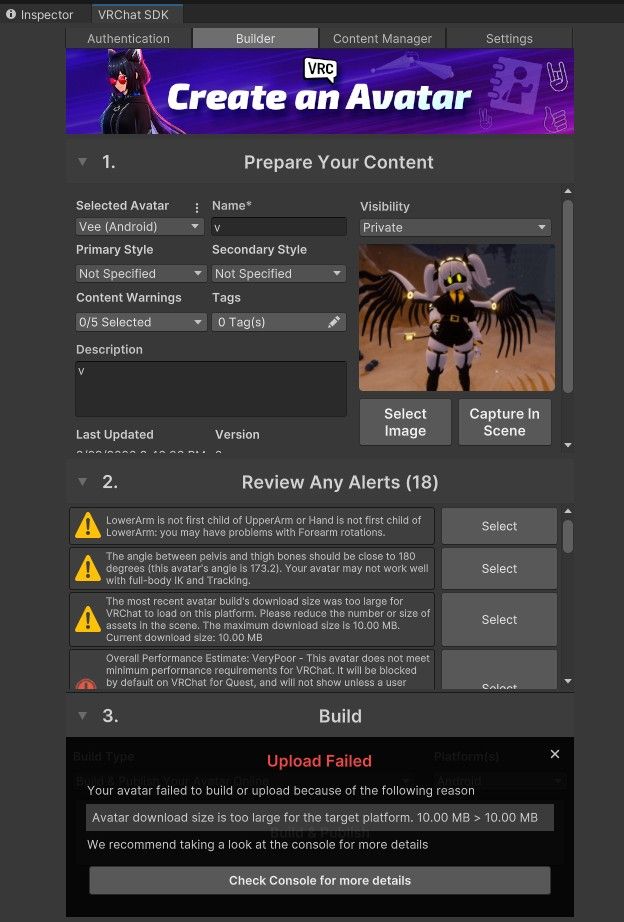Click Check Console for more details

(320, 880)
